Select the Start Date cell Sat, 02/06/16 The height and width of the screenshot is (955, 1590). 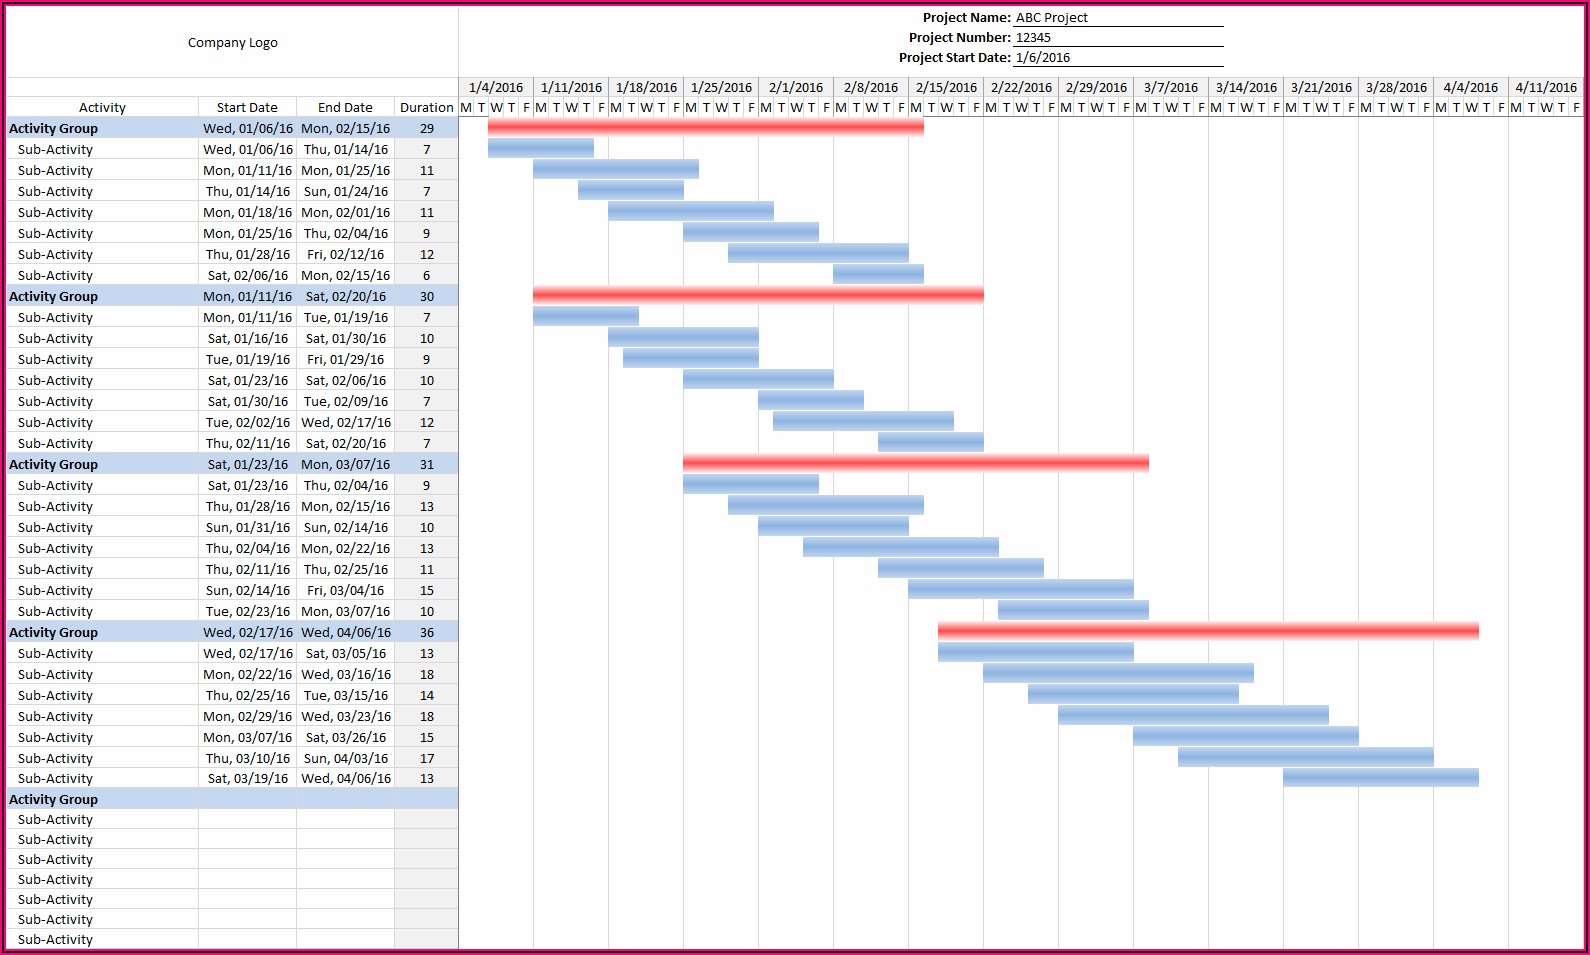coord(247,276)
